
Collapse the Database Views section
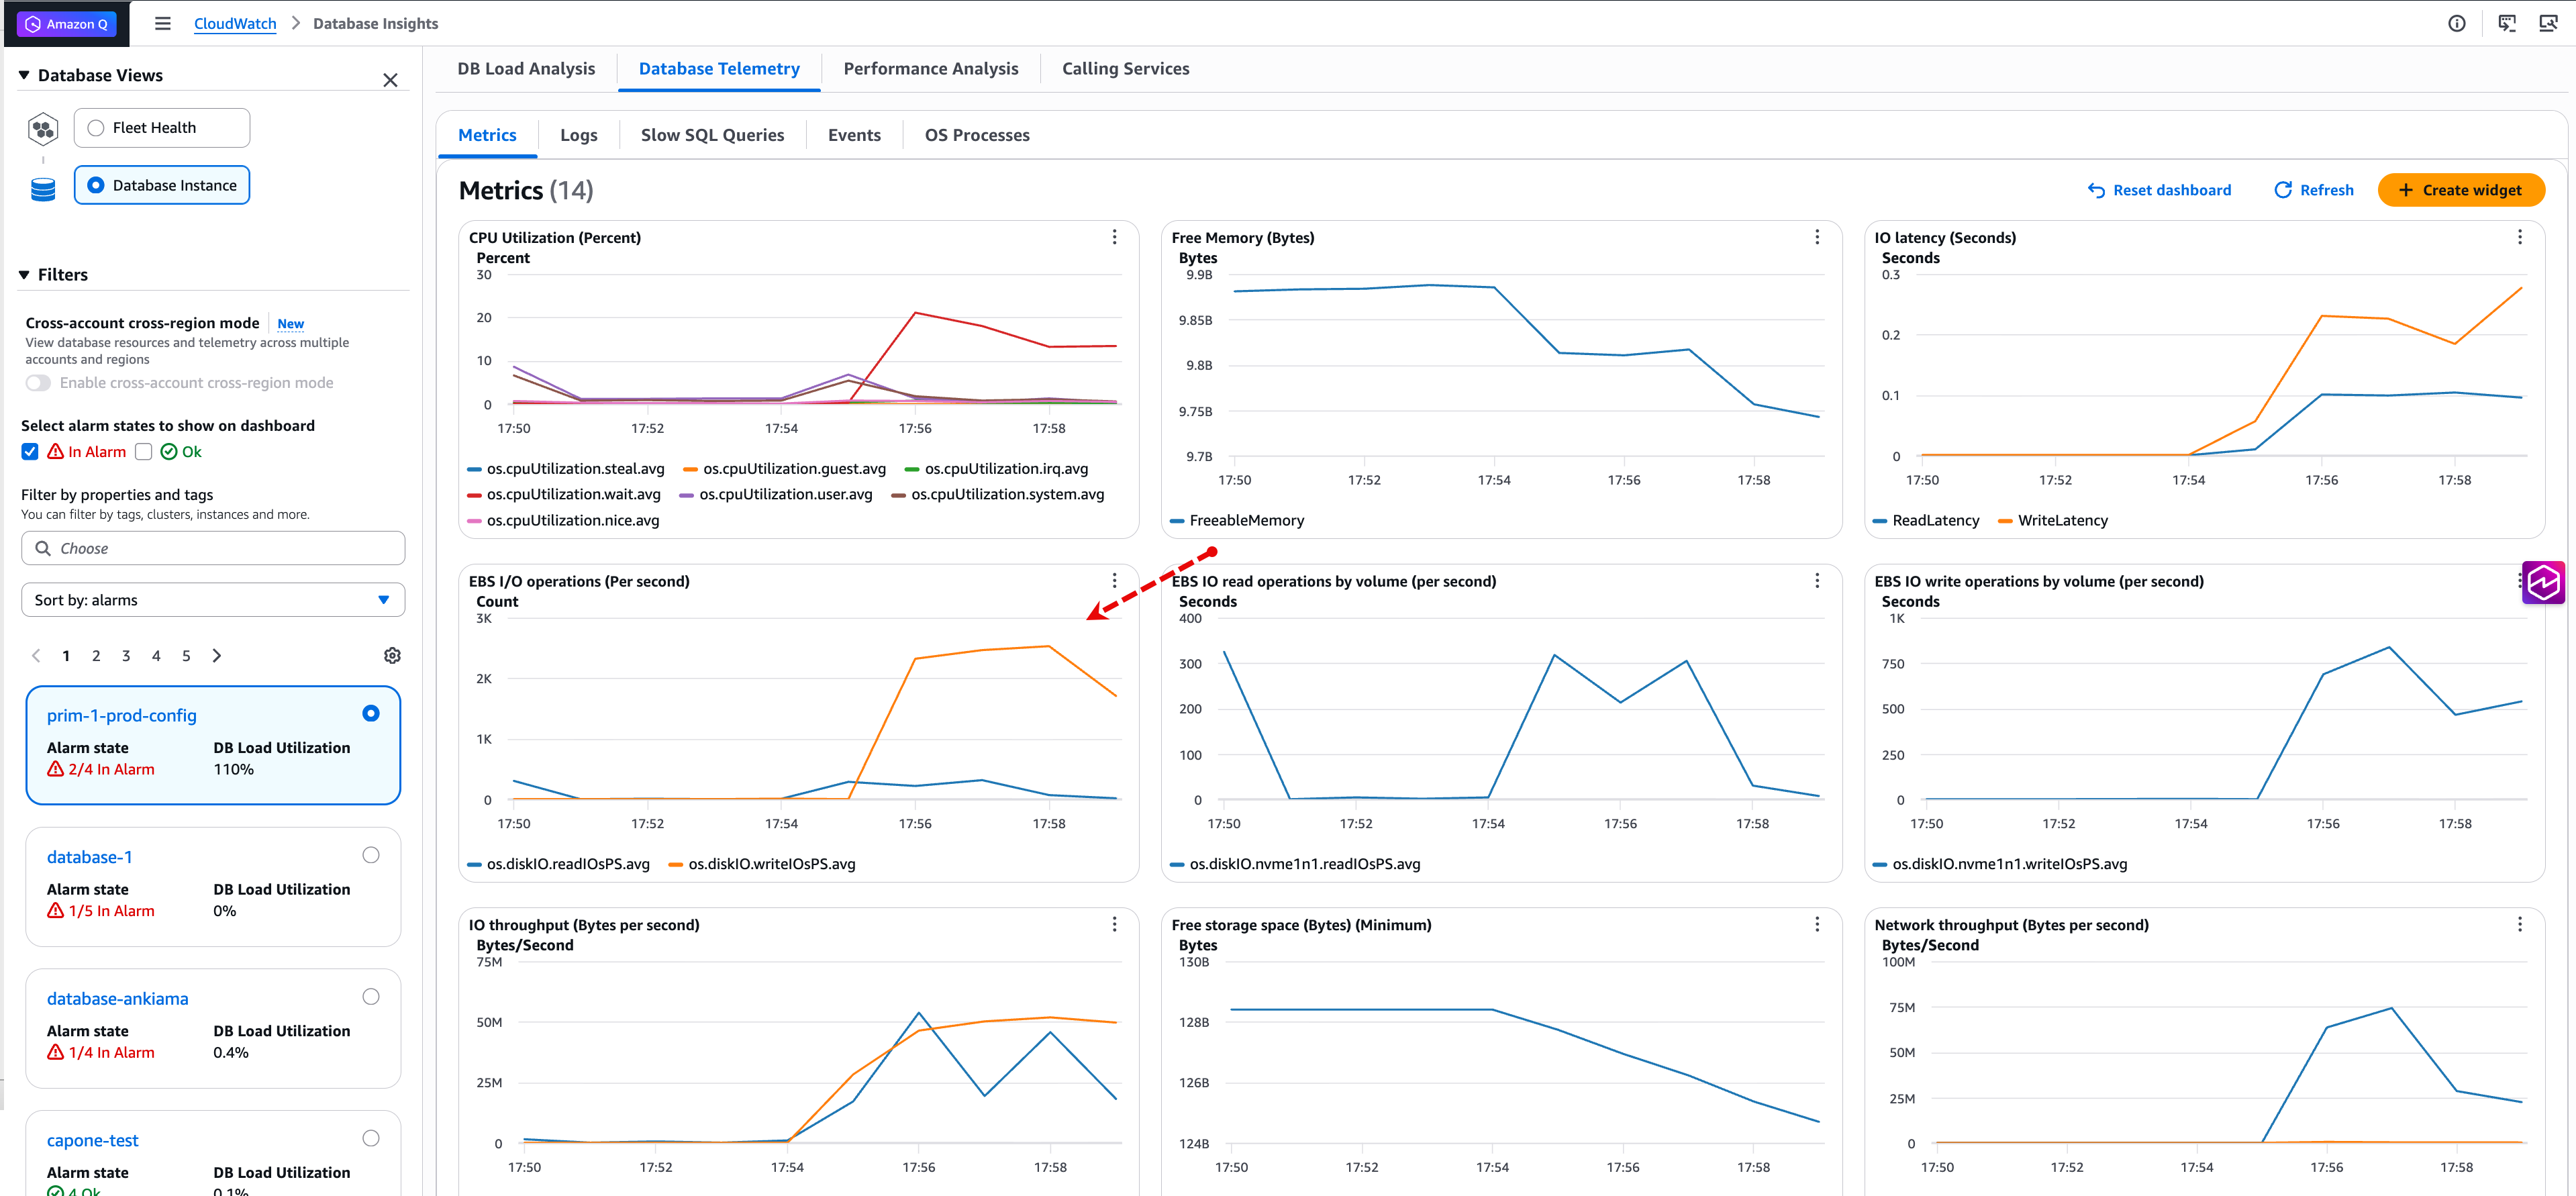pos(24,75)
